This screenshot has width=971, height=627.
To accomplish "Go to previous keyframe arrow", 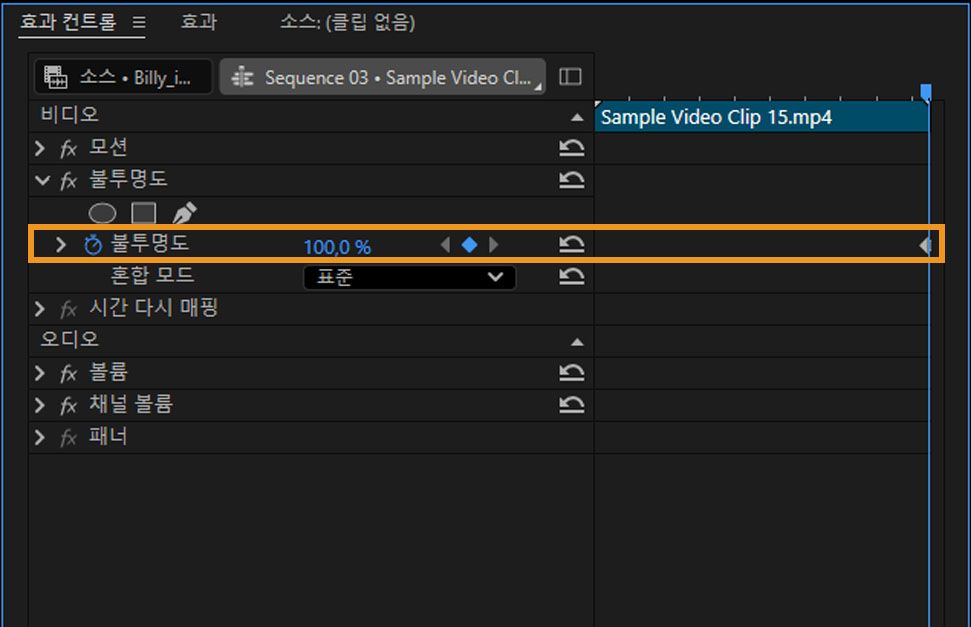I will click(446, 244).
